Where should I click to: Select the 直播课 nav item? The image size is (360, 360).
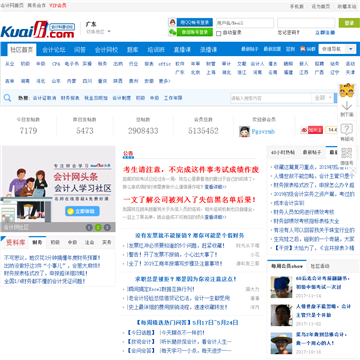pos(182,50)
